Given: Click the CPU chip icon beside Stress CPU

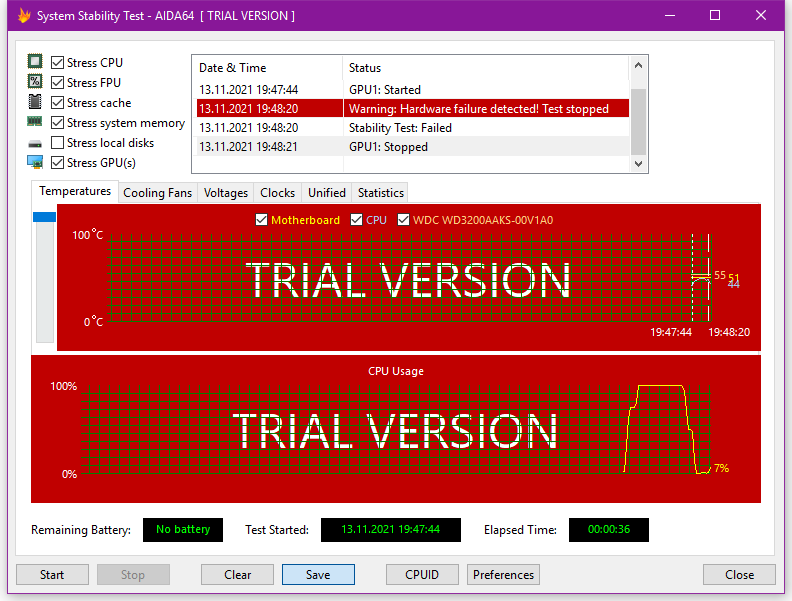Looking at the screenshot, I should pyautogui.click(x=35, y=62).
